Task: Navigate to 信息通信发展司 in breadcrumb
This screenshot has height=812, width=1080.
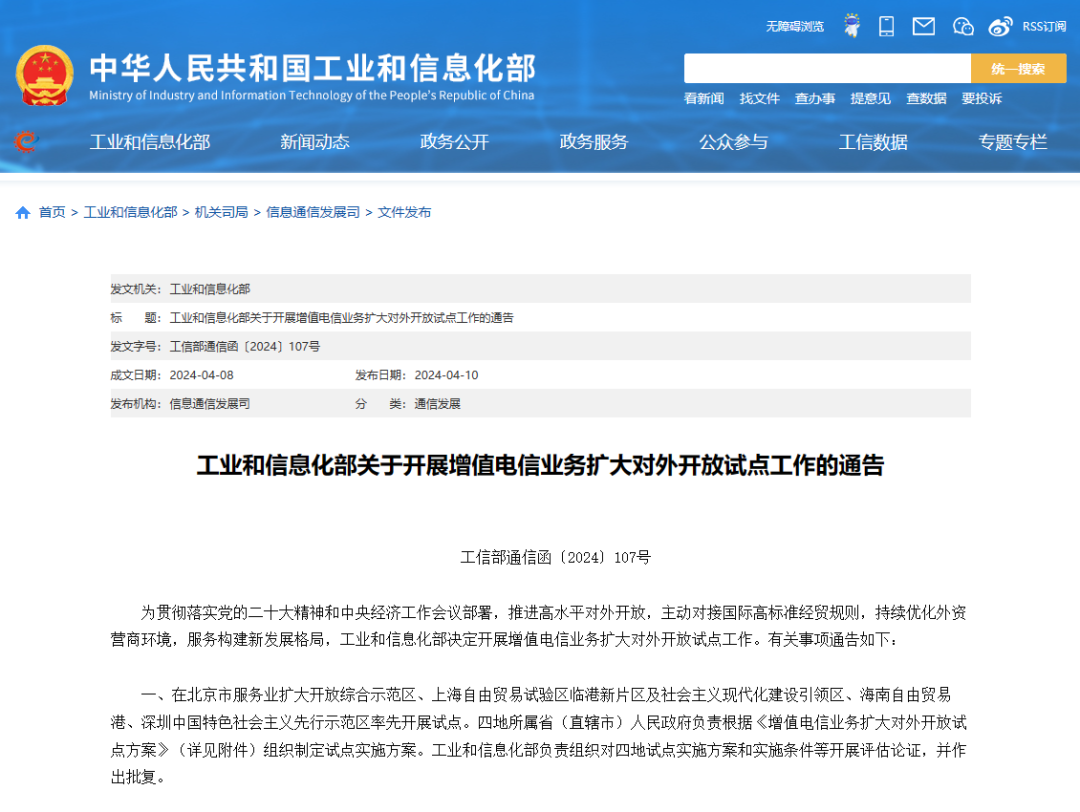Action: (312, 212)
